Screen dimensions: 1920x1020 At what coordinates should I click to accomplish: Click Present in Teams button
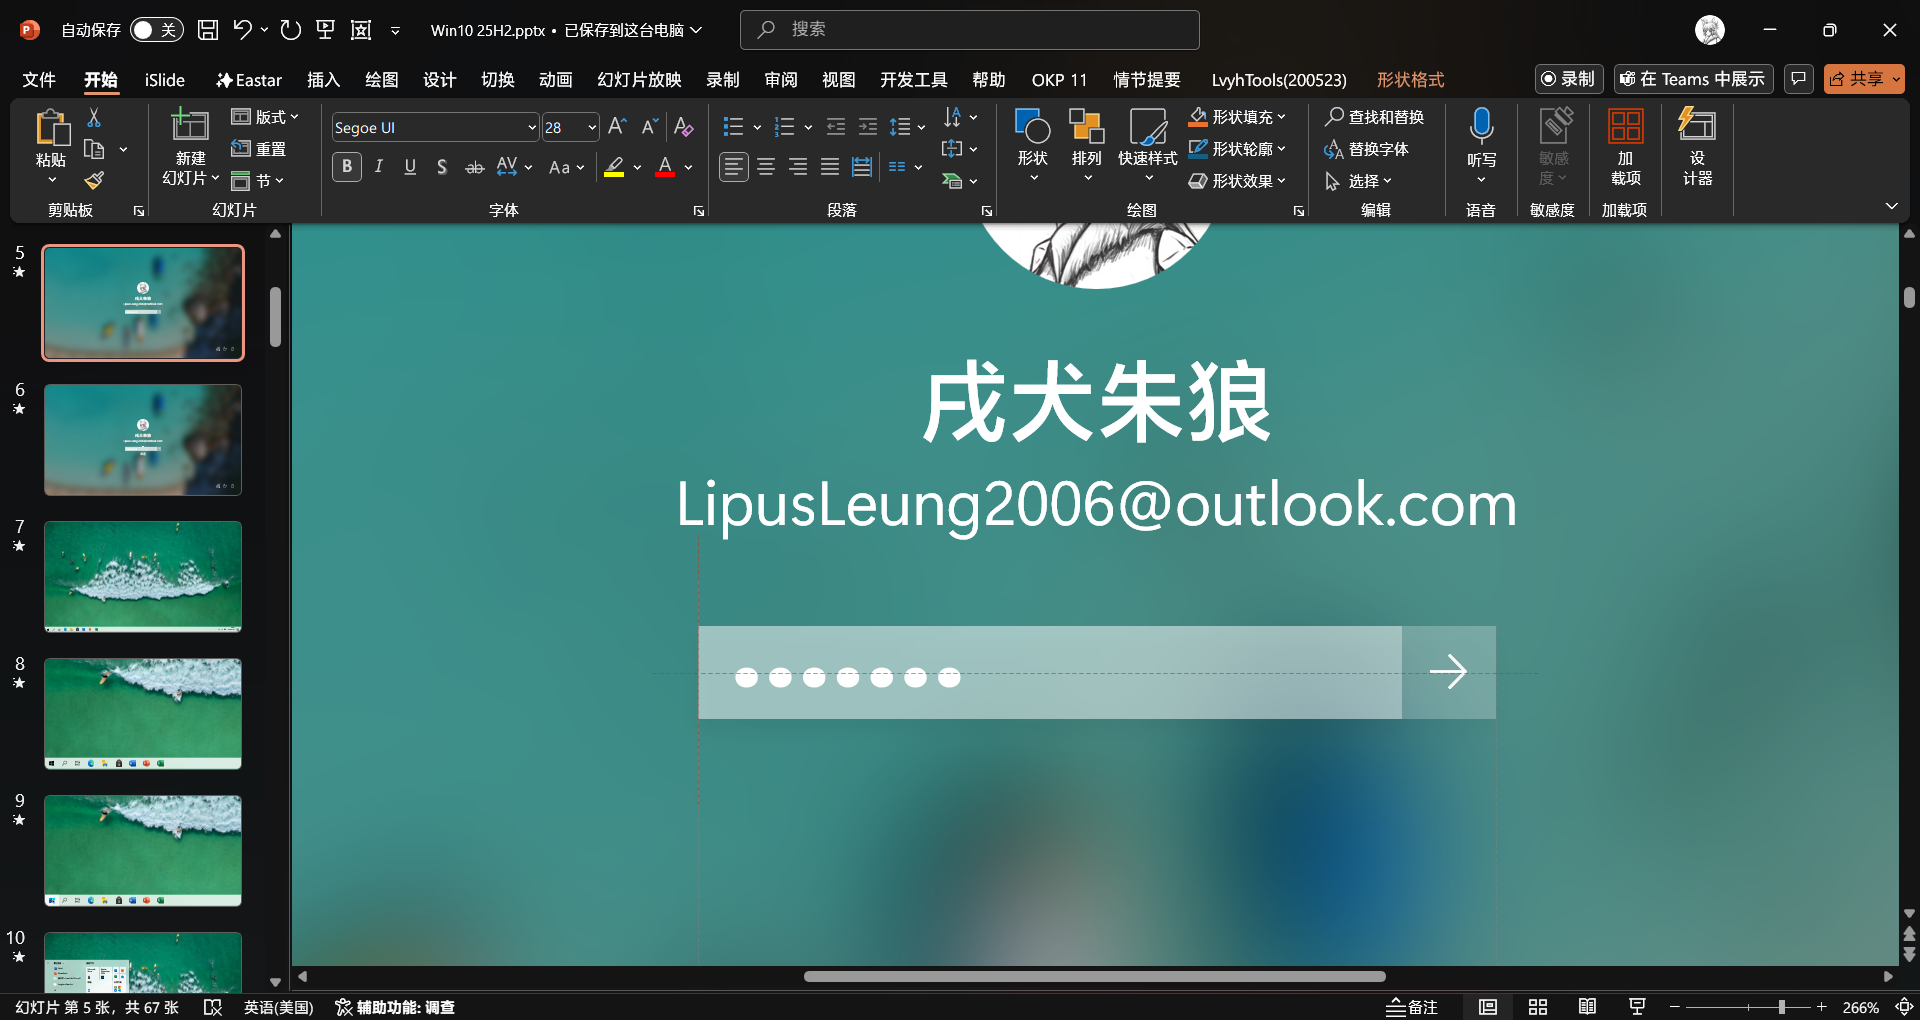coord(1693,79)
